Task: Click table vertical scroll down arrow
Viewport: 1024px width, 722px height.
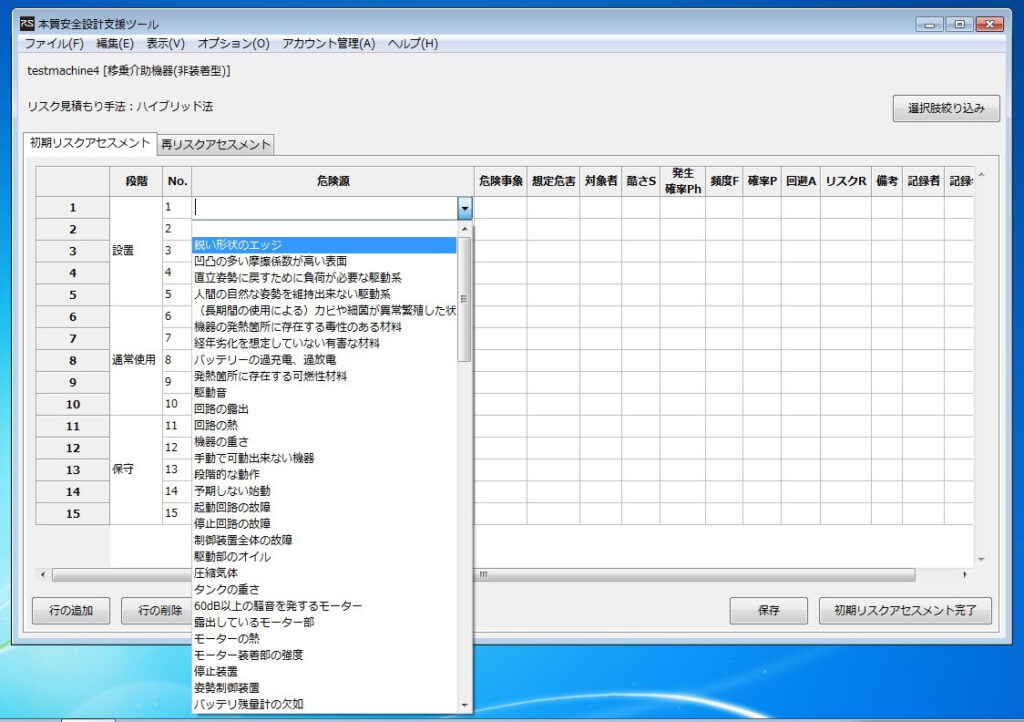Action: click(x=981, y=559)
